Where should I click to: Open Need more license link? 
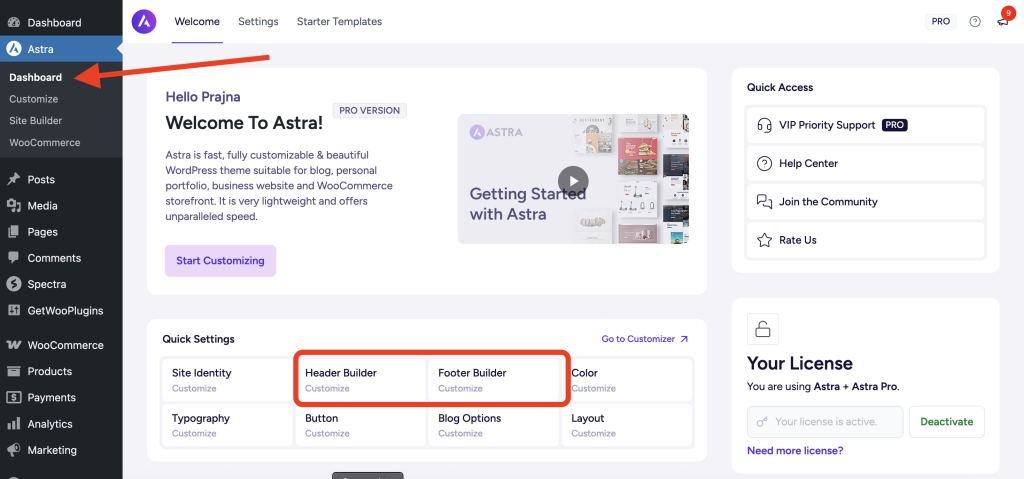tap(795, 450)
